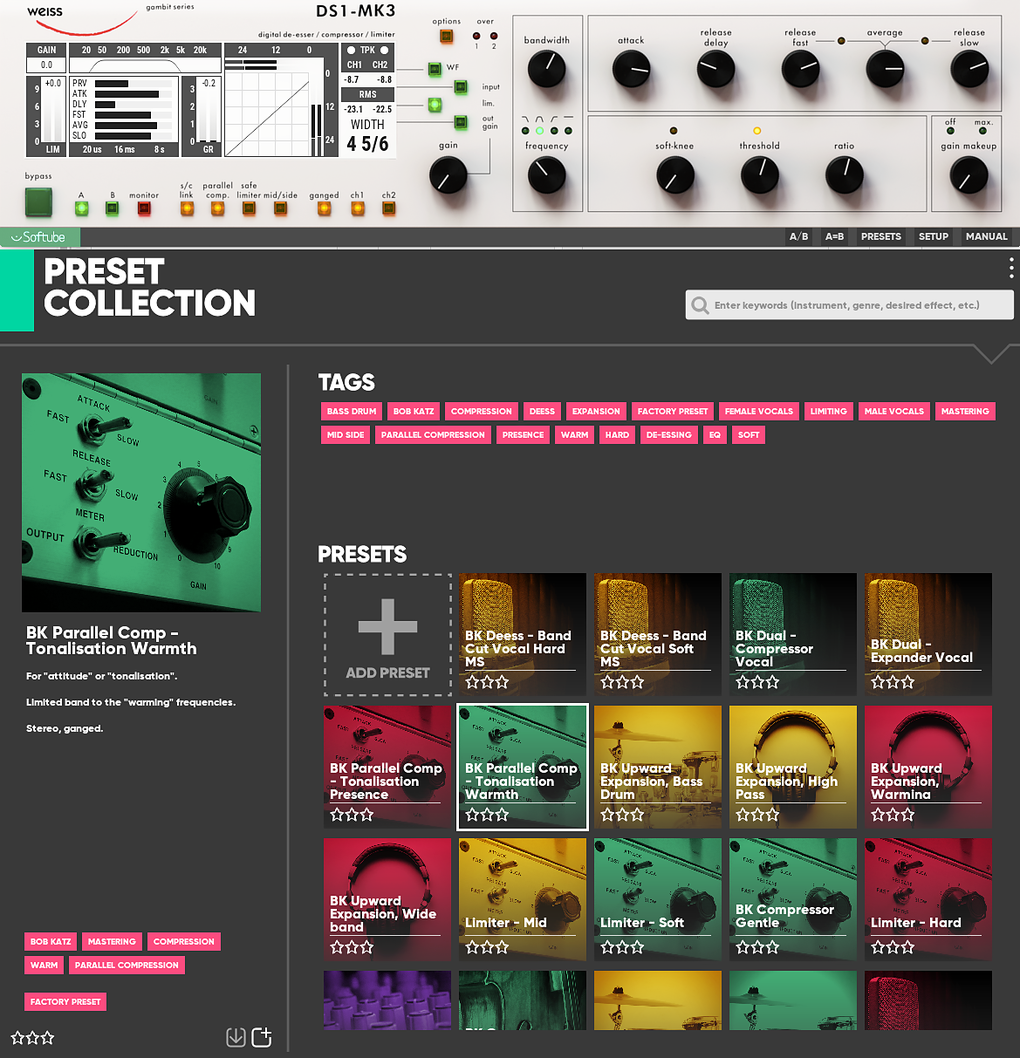The height and width of the screenshot is (1058, 1020).
Task: Switch to the A setting
Action: (x=82, y=208)
